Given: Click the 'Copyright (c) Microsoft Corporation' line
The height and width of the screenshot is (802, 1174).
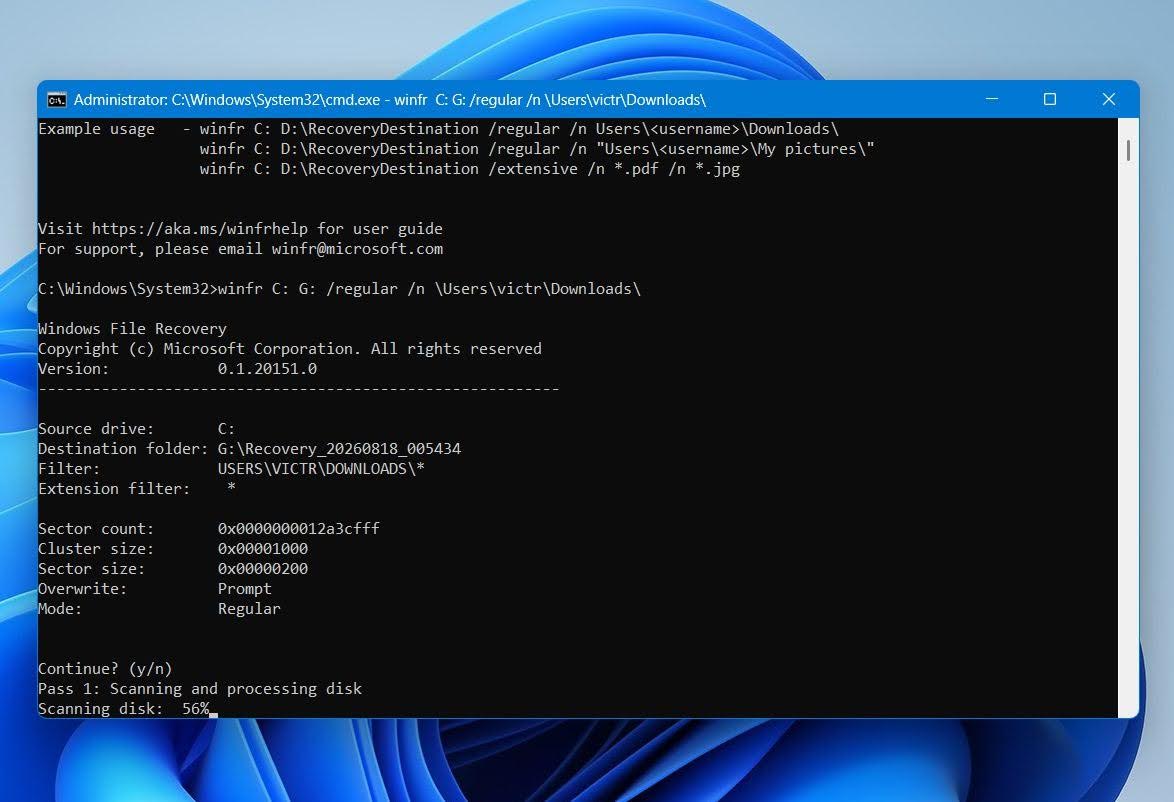Looking at the screenshot, I should click(x=290, y=349).
